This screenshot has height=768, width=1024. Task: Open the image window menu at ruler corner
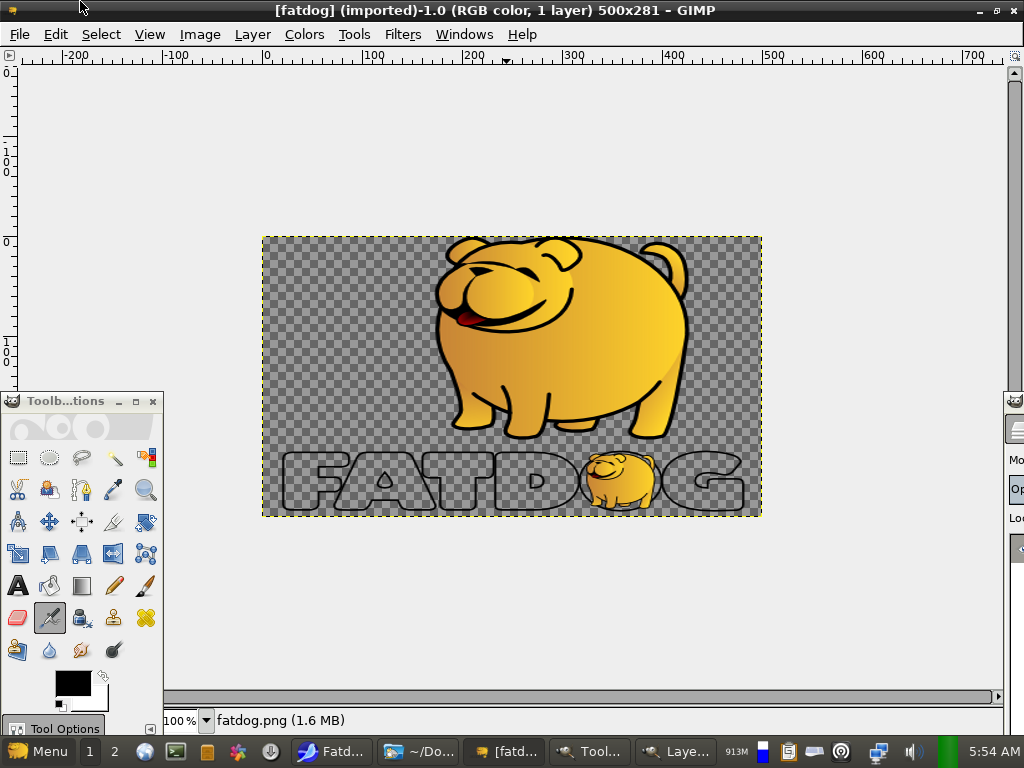(x=9, y=57)
